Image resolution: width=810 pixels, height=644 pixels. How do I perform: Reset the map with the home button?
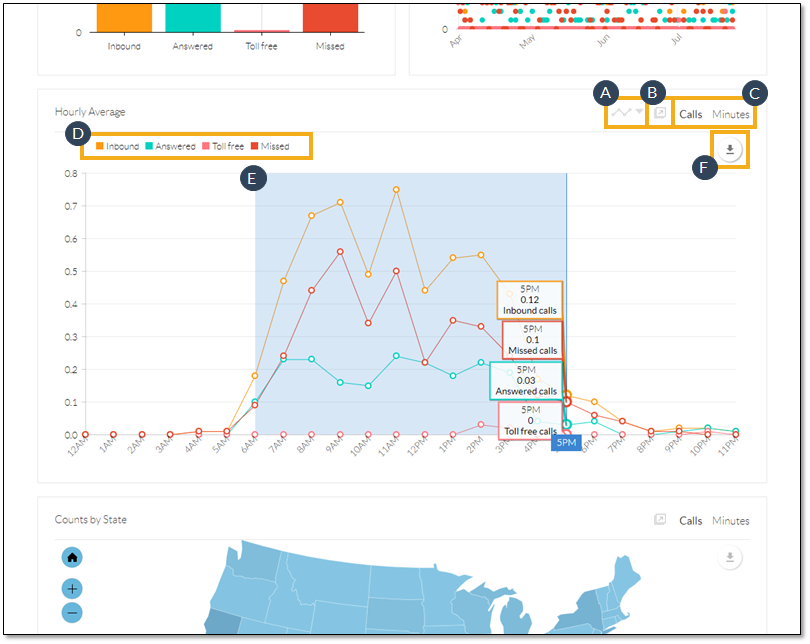[x=73, y=557]
